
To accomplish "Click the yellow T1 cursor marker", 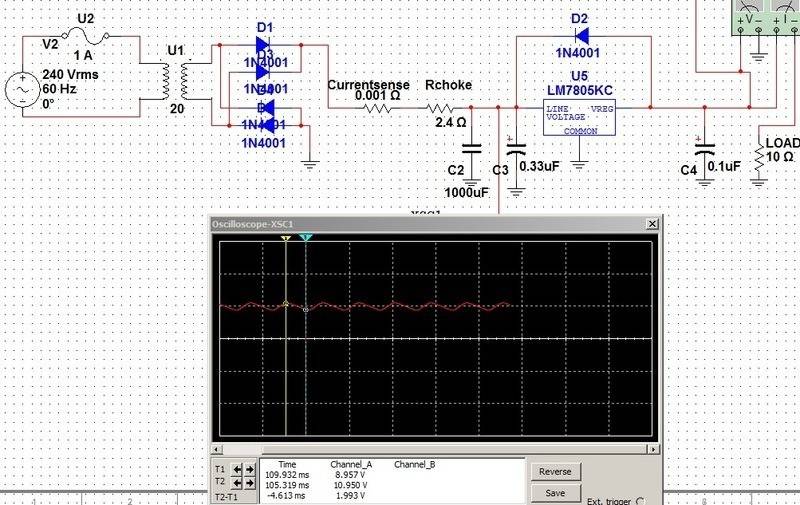I will pos(286,240).
